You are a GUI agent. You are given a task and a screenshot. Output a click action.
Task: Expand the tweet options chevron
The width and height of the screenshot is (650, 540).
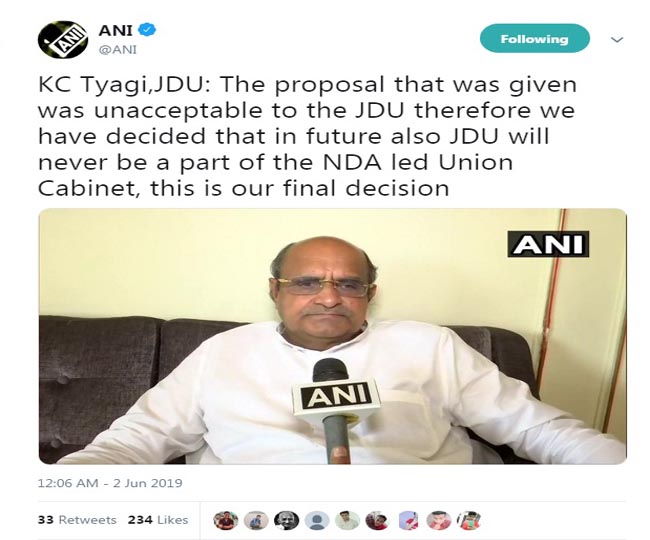617,40
